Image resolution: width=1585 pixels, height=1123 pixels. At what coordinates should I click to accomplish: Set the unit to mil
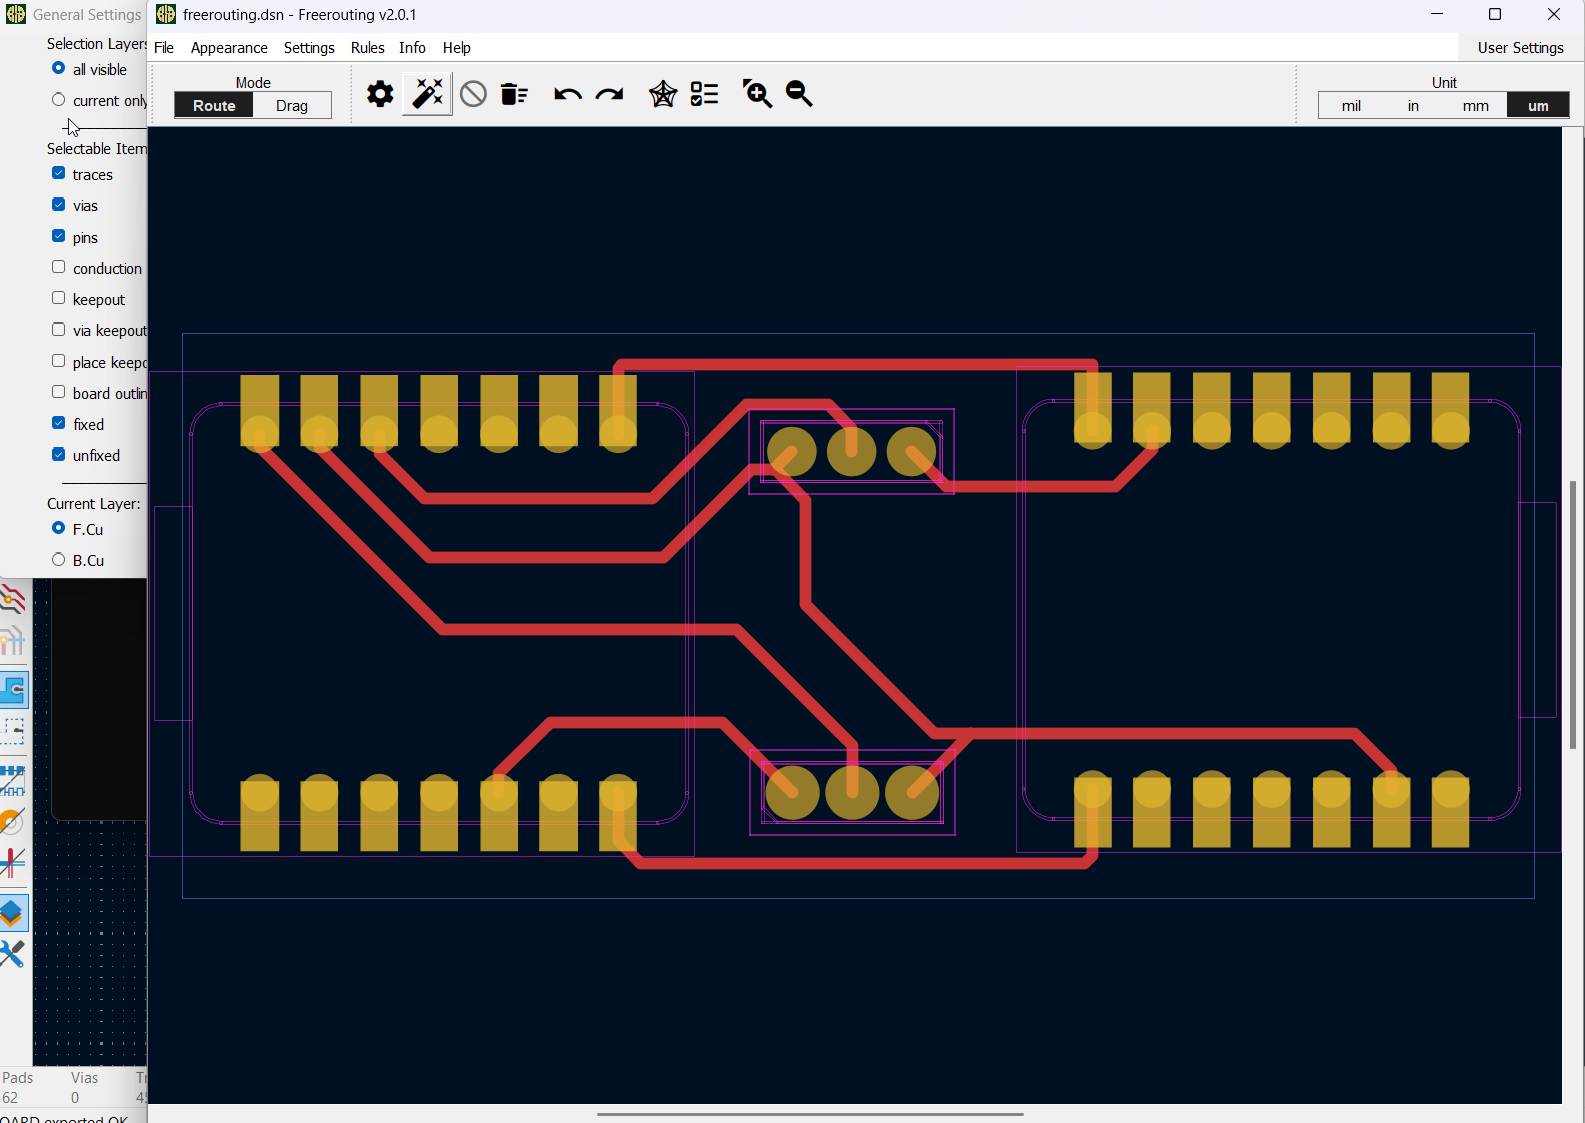coord(1351,105)
